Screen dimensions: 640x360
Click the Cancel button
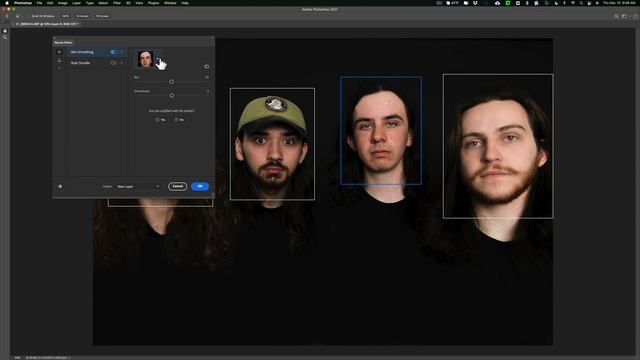tap(178, 186)
